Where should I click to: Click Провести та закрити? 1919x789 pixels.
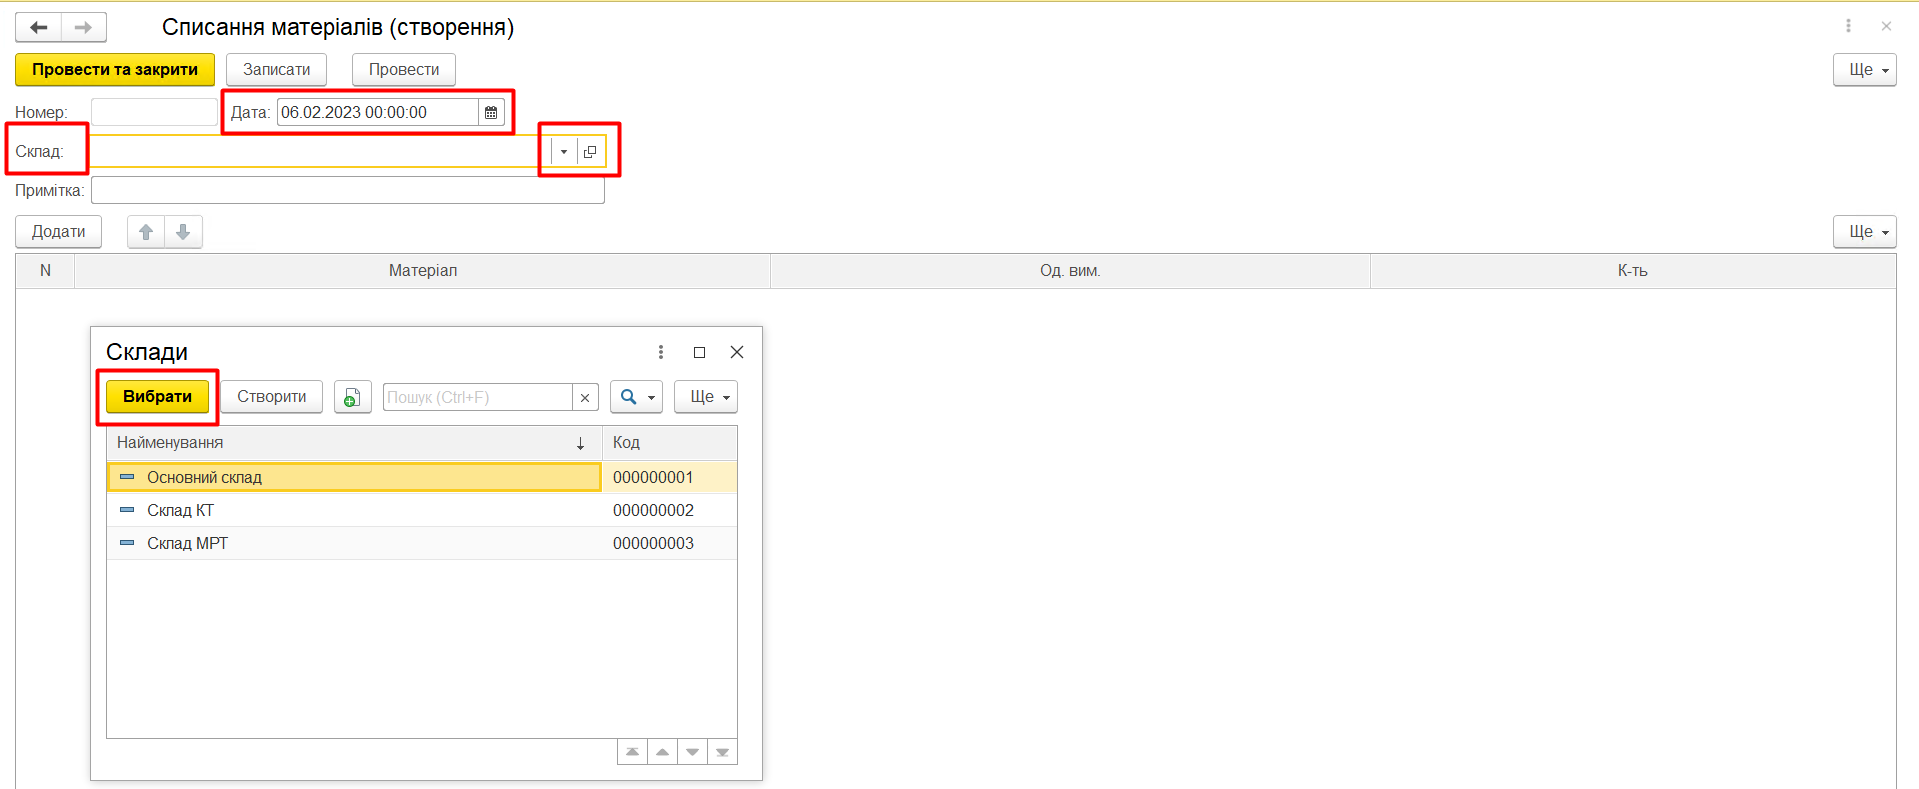coord(115,70)
